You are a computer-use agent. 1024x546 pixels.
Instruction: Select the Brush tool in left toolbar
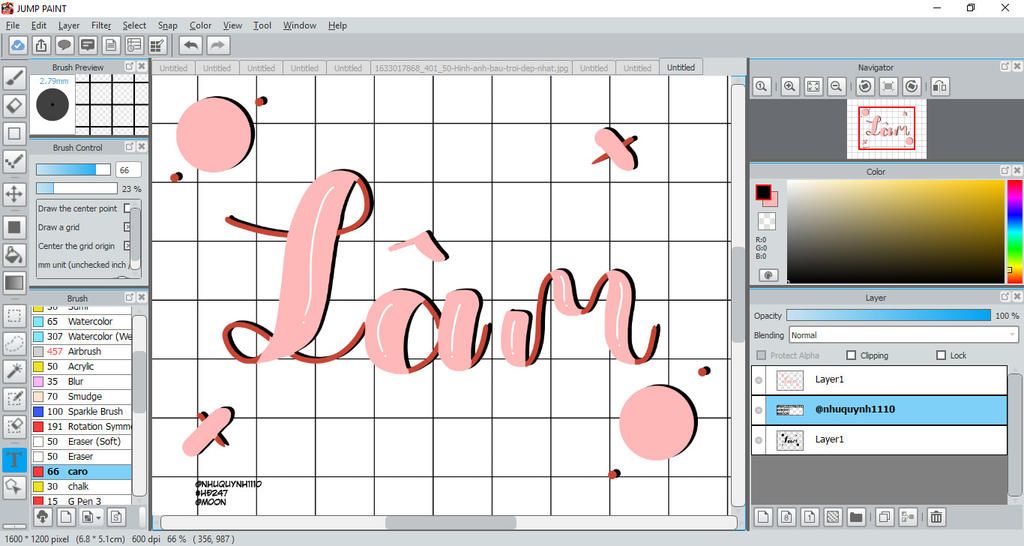(x=14, y=78)
